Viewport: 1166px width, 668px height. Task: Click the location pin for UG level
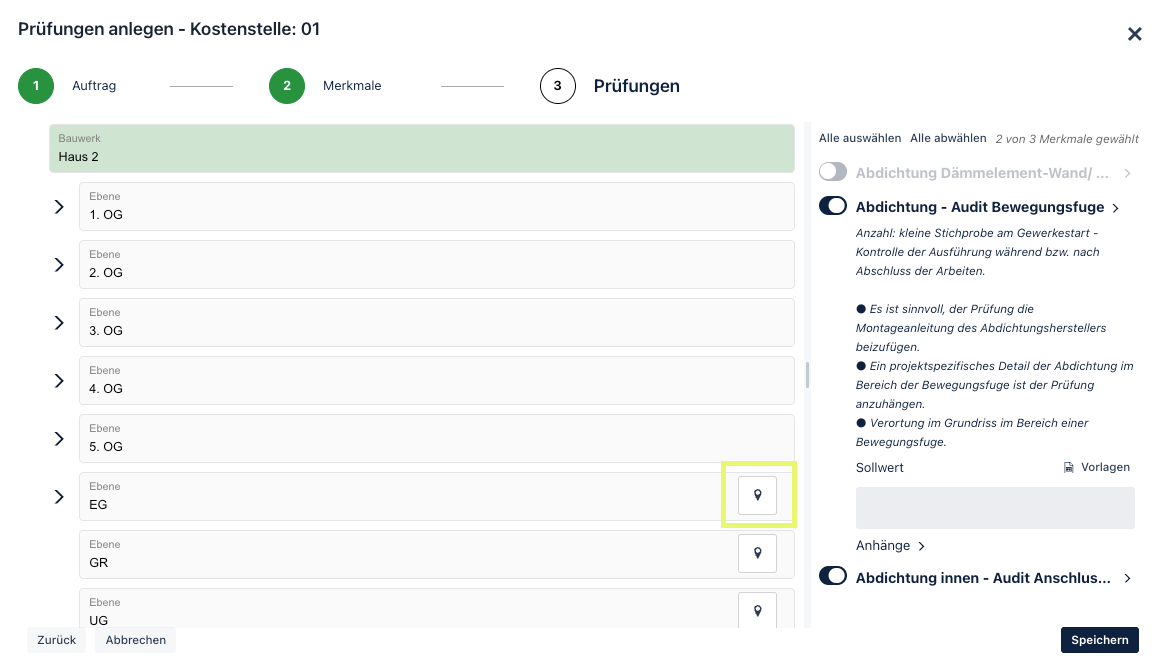(x=757, y=611)
